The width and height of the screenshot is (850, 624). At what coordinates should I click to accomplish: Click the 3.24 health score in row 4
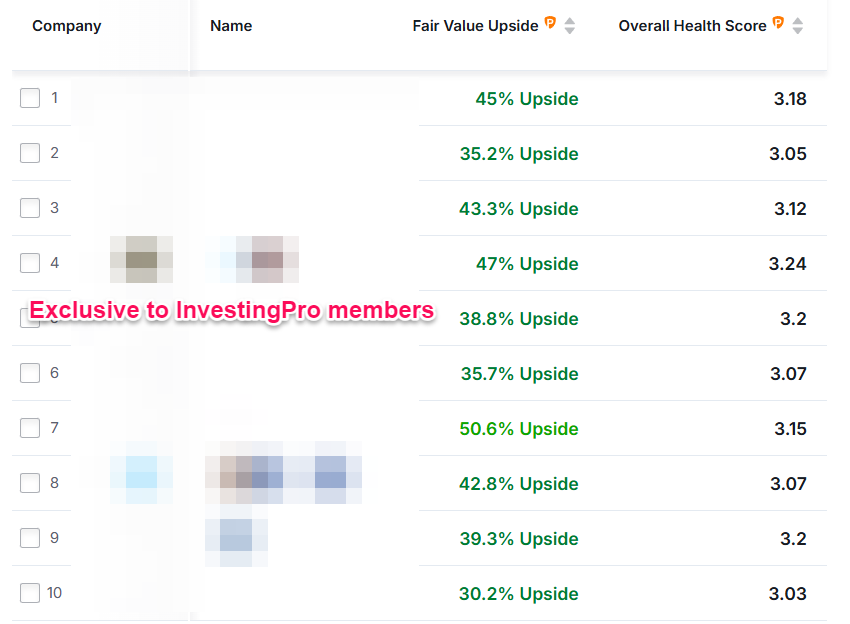coord(787,263)
